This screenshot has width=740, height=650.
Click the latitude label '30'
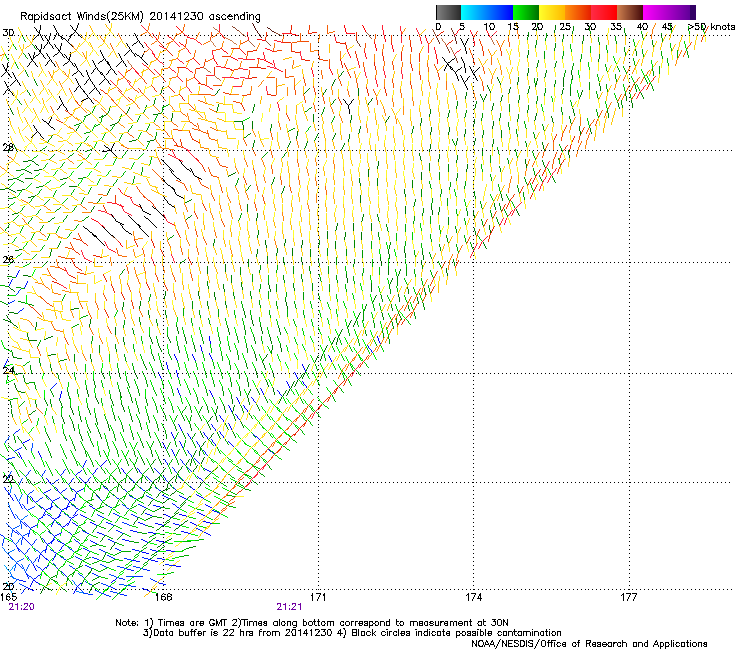click(x=8, y=33)
